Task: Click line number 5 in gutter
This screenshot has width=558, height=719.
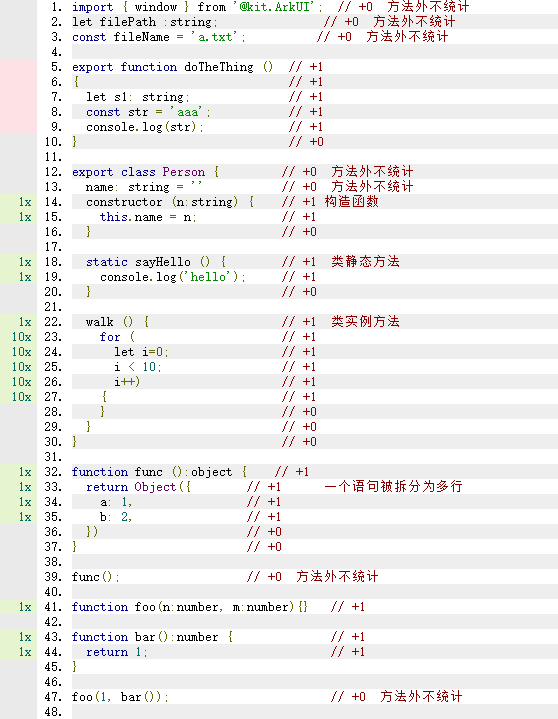Action: [x=56, y=67]
